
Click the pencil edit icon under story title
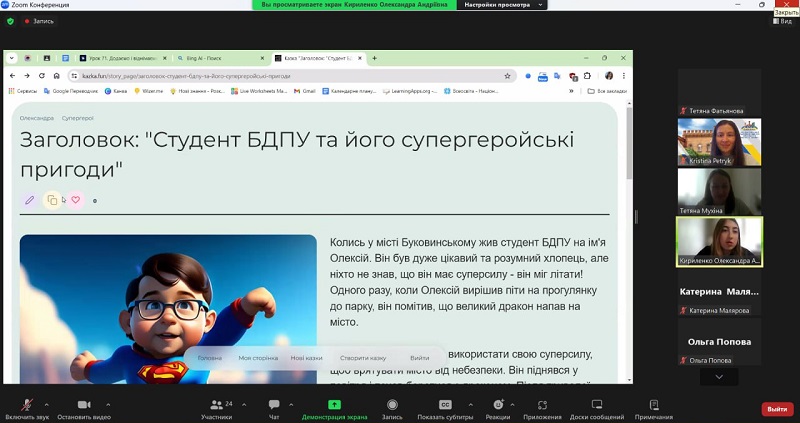click(29, 200)
